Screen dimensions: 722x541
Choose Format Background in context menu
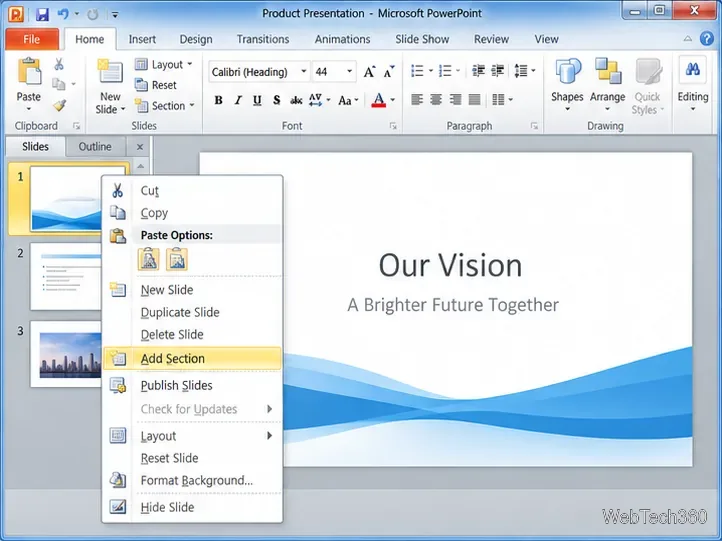pyautogui.click(x=192, y=480)
